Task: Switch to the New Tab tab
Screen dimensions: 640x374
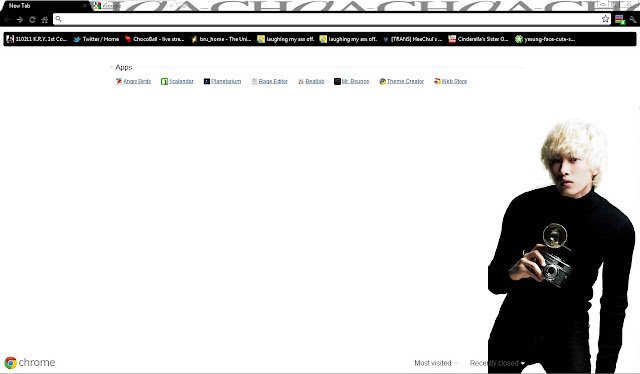Action: (x=45, y=6)
